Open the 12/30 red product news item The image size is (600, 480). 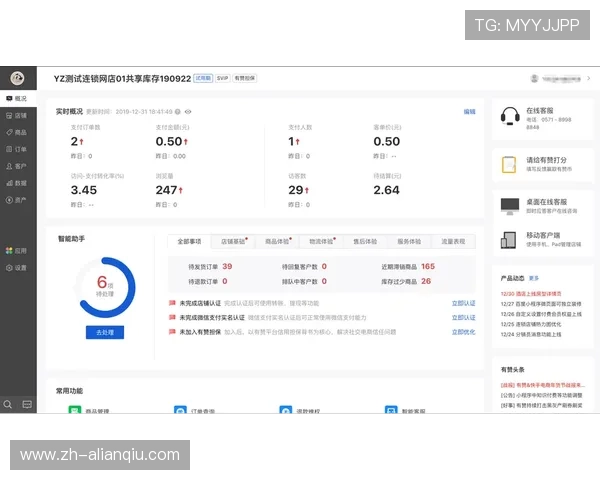tap(531, 294)
